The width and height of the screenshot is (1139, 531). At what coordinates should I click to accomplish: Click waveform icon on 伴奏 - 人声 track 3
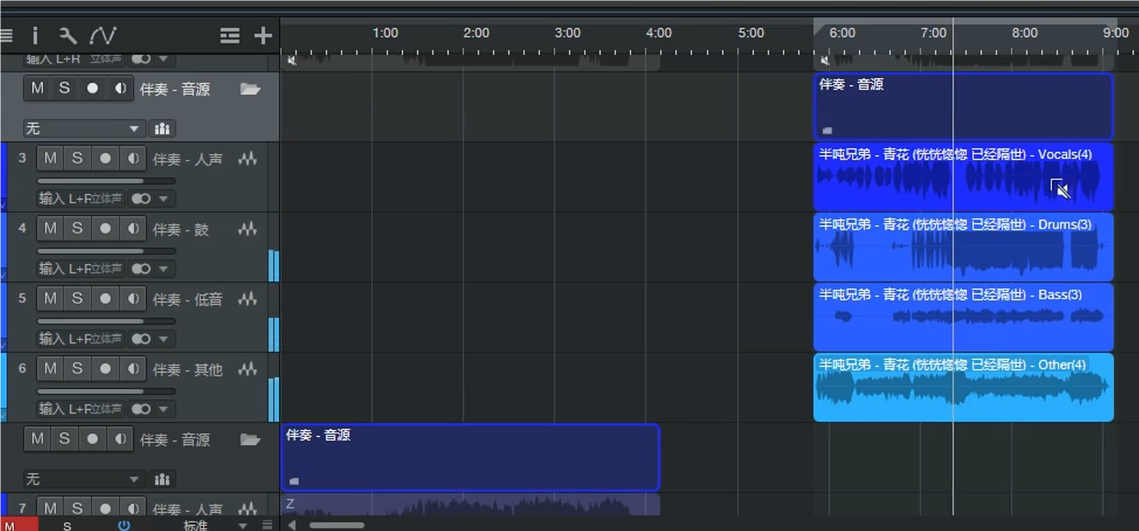click(x=247, y=159)
